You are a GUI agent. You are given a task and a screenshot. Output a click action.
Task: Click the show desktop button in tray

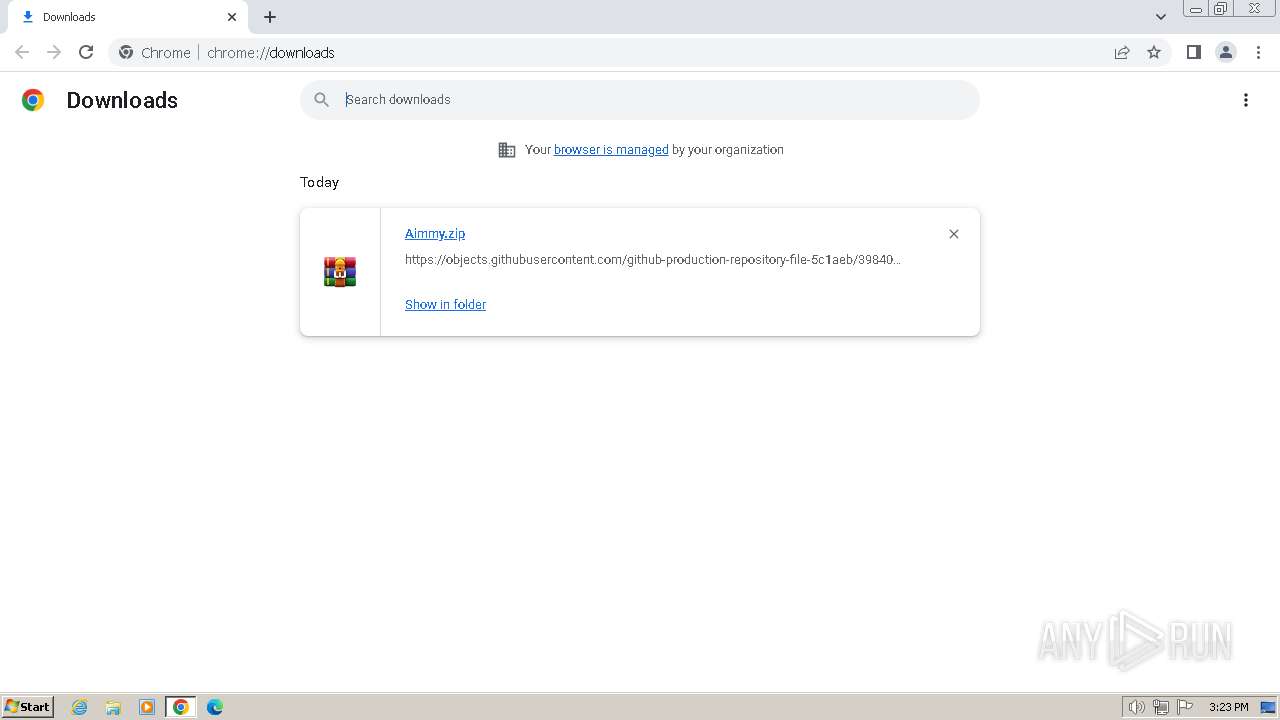[x=1268, y=707]
